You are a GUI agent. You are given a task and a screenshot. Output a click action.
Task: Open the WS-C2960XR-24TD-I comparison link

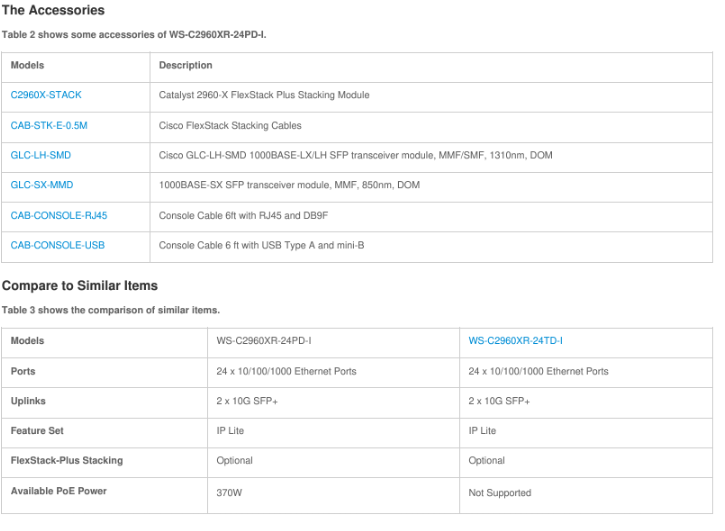[516, 340]
